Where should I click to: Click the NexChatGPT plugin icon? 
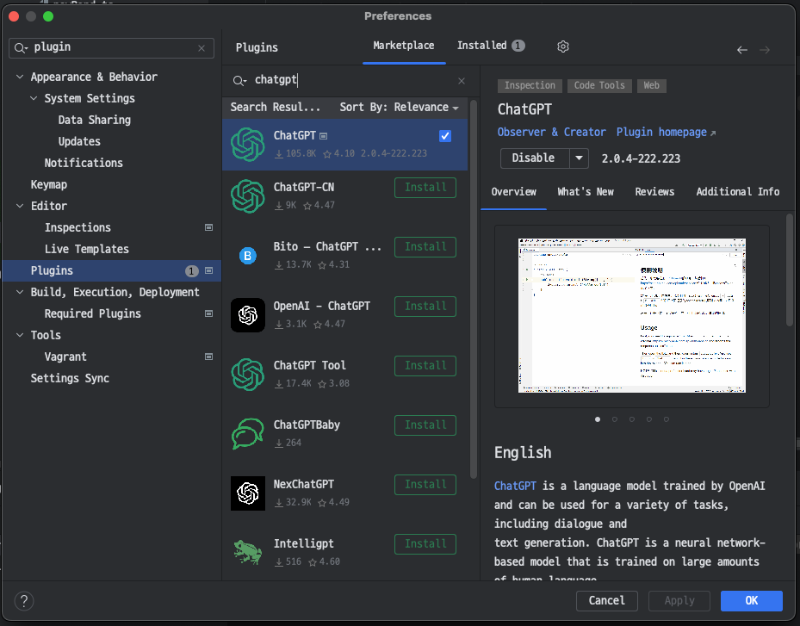(x=248, y=493)
